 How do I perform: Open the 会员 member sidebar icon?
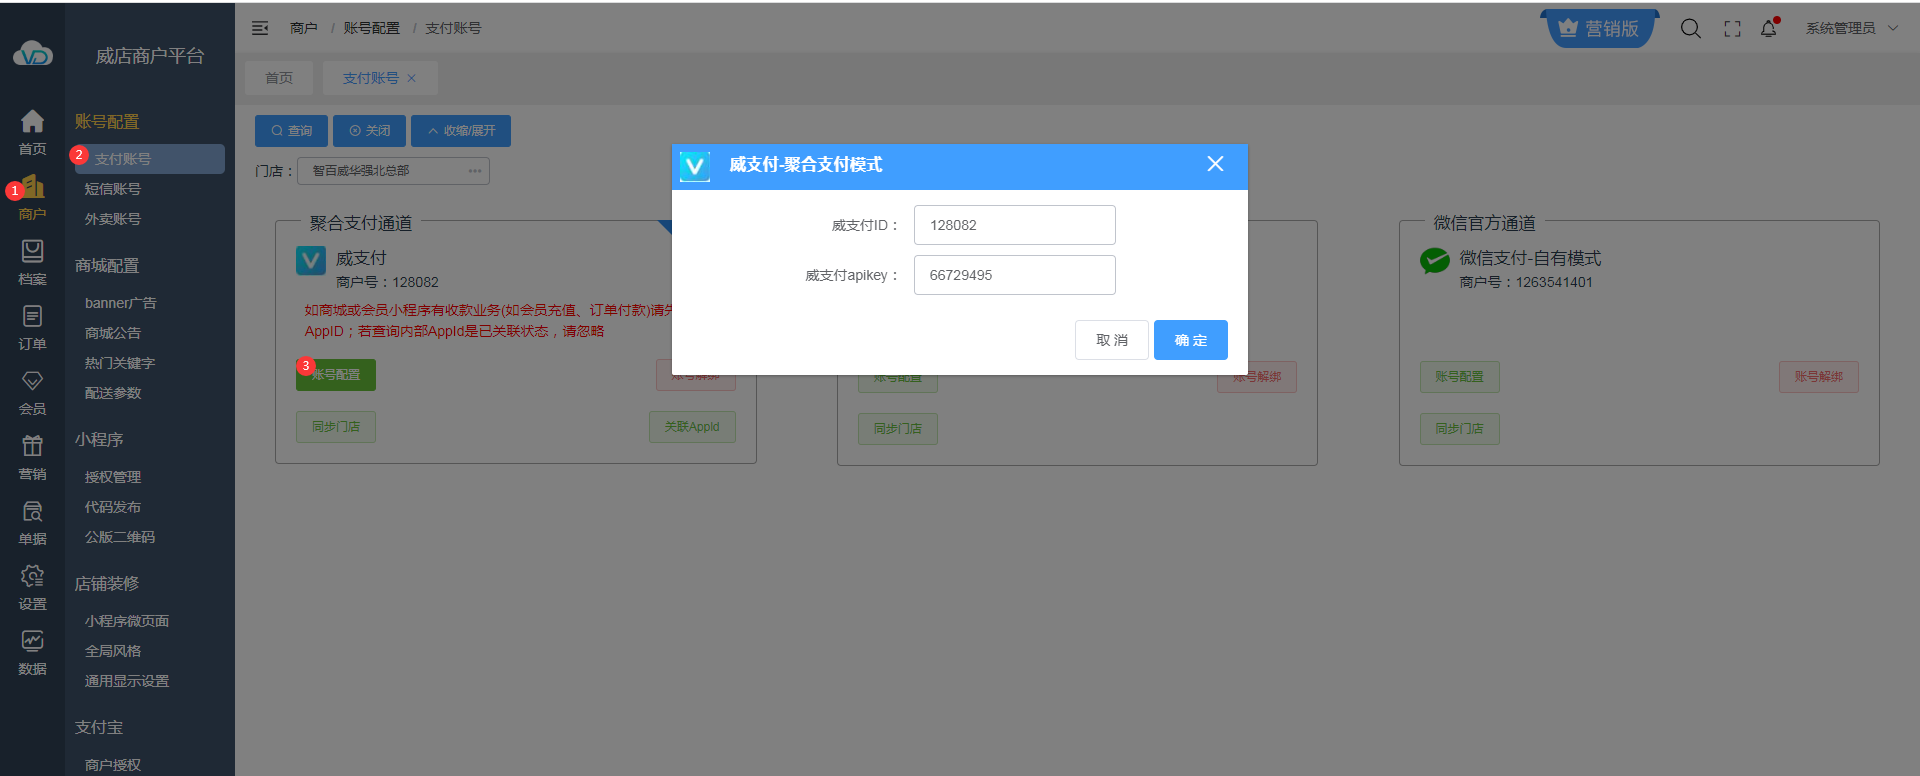pos(32,382)
